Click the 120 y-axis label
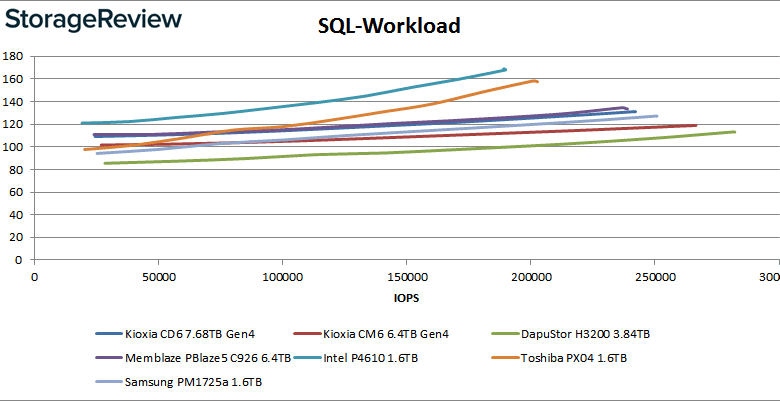The height and width of the screenshot is (401, 780). pos(12,124)
